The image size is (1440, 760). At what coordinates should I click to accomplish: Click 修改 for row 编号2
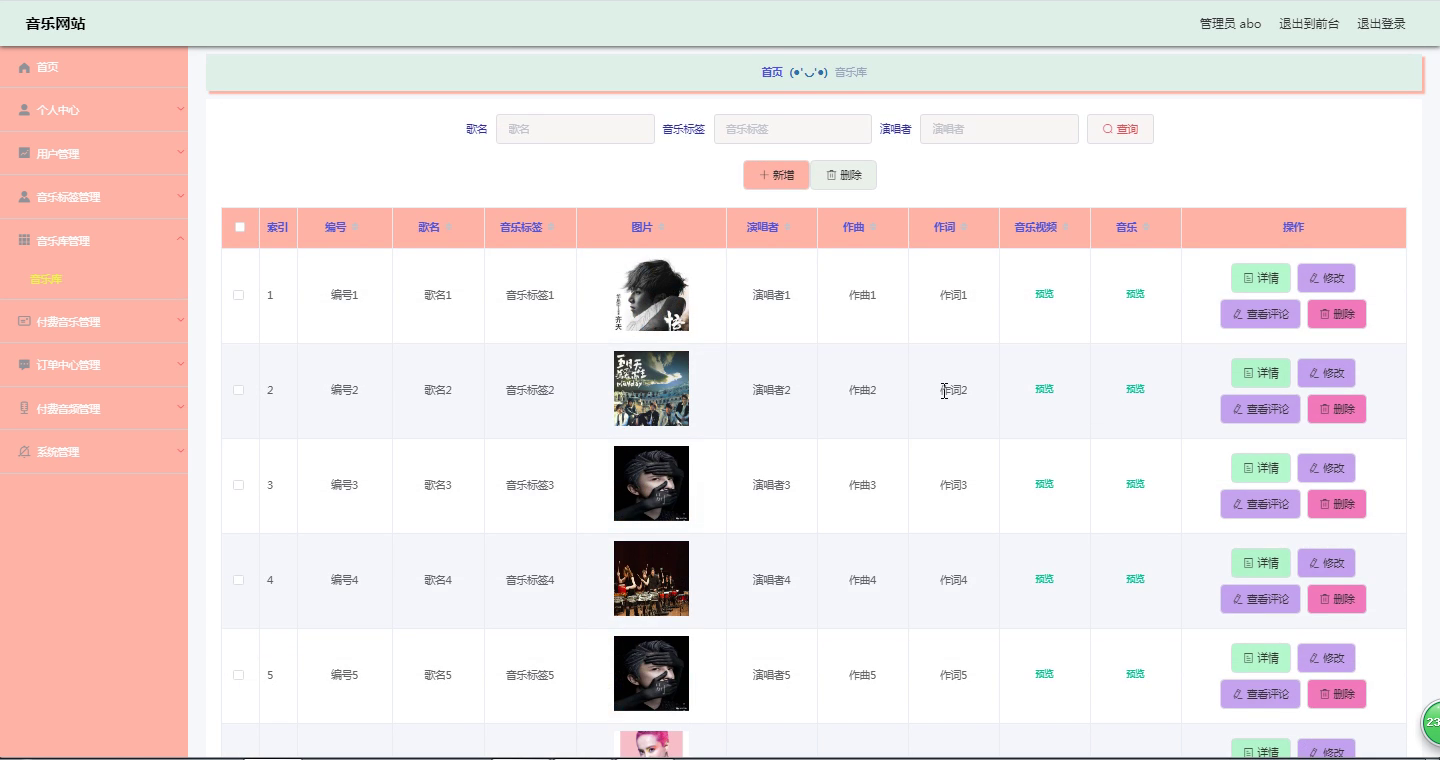(1326, 373)
